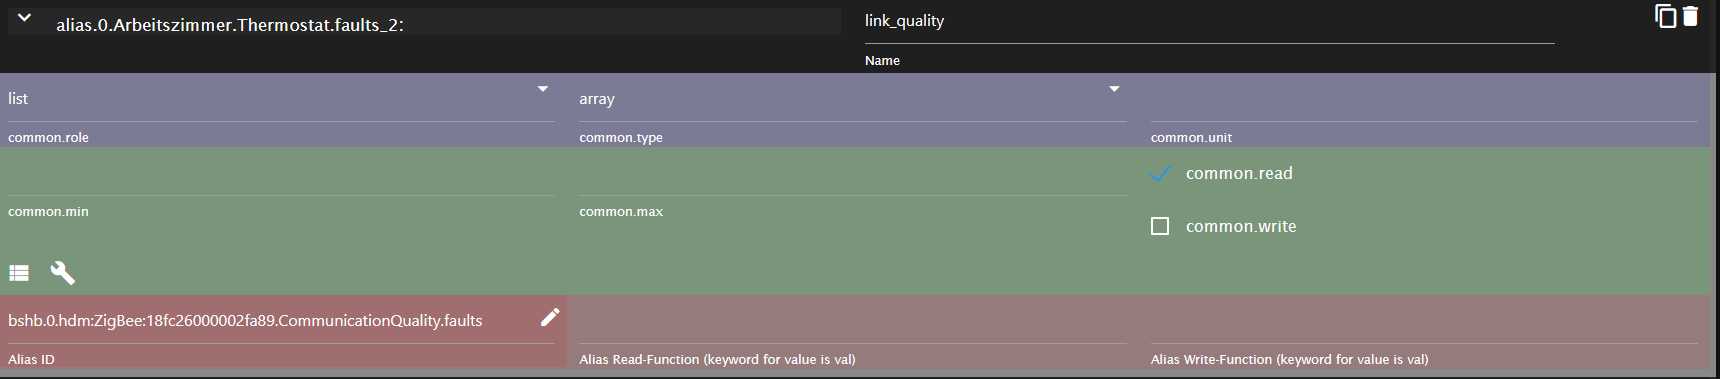
Task: Collapse the faults_2 alias entry
Action: 25,18
